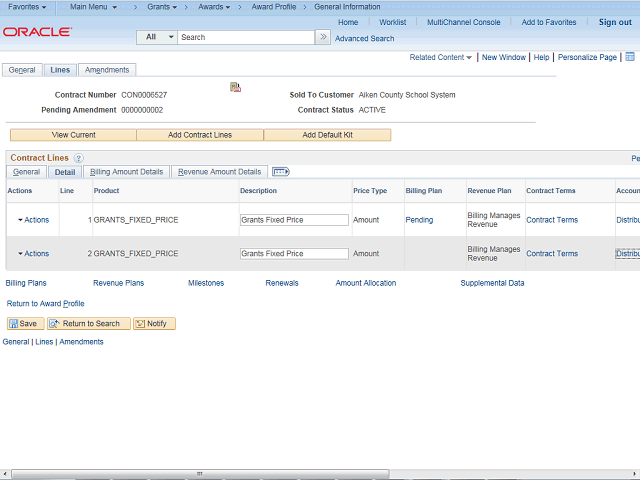The image size is (640, 480).
Task: Click Add to Favorites link
Action: 549,22
